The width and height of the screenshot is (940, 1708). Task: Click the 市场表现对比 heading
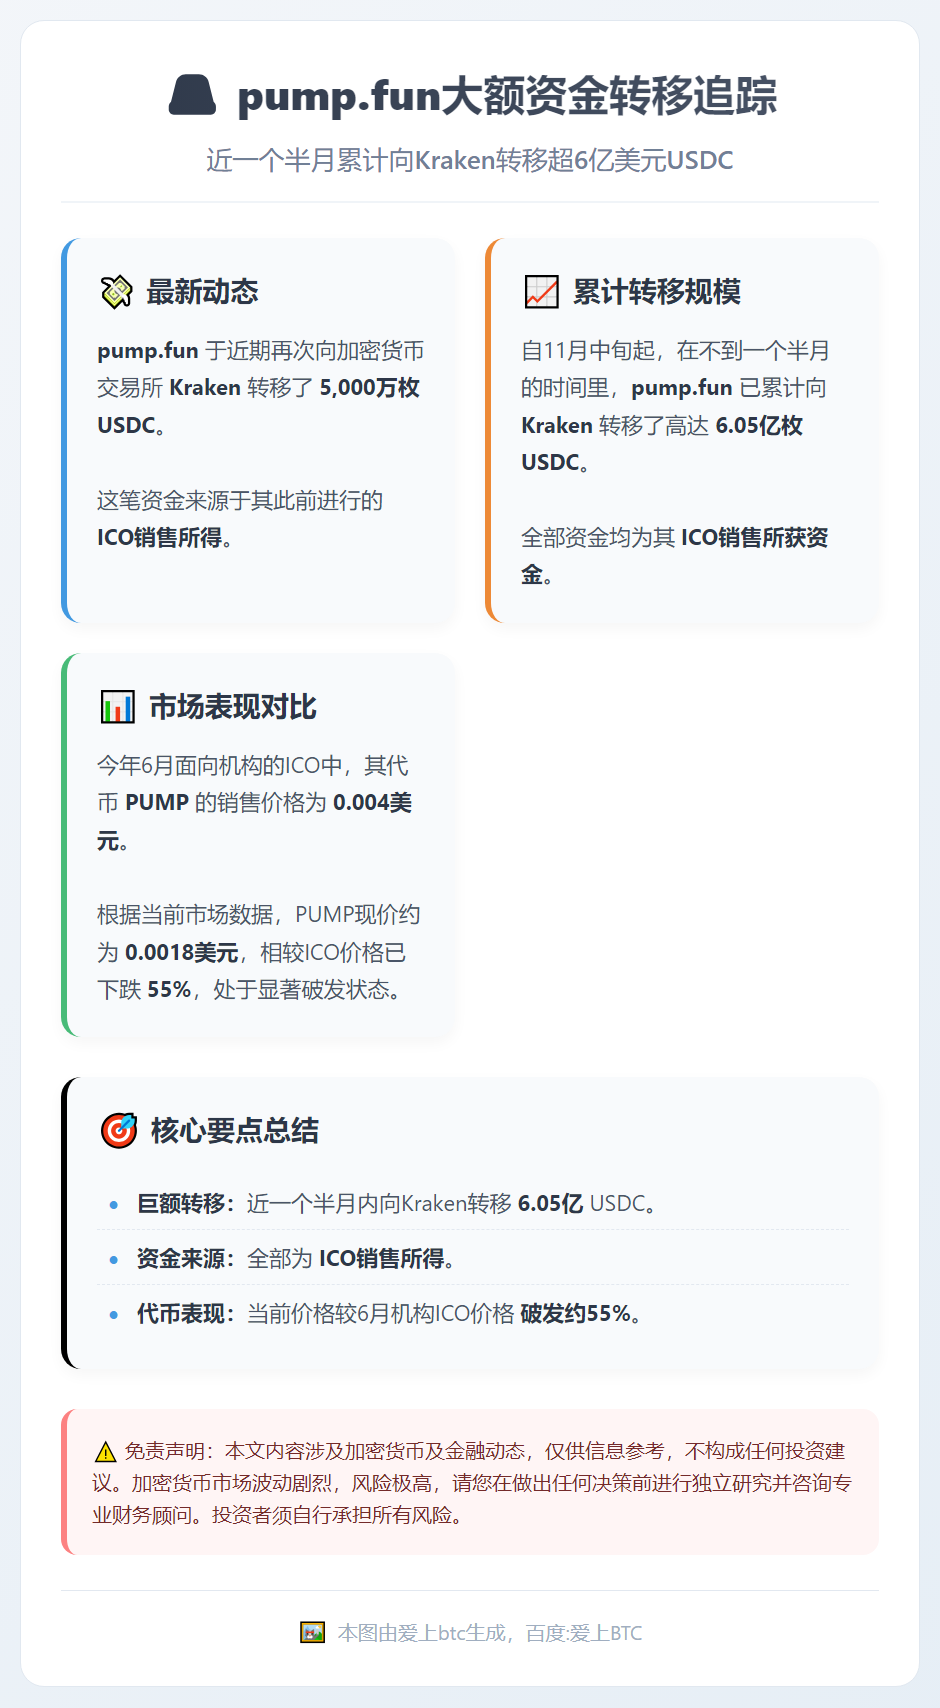[233, 707]
